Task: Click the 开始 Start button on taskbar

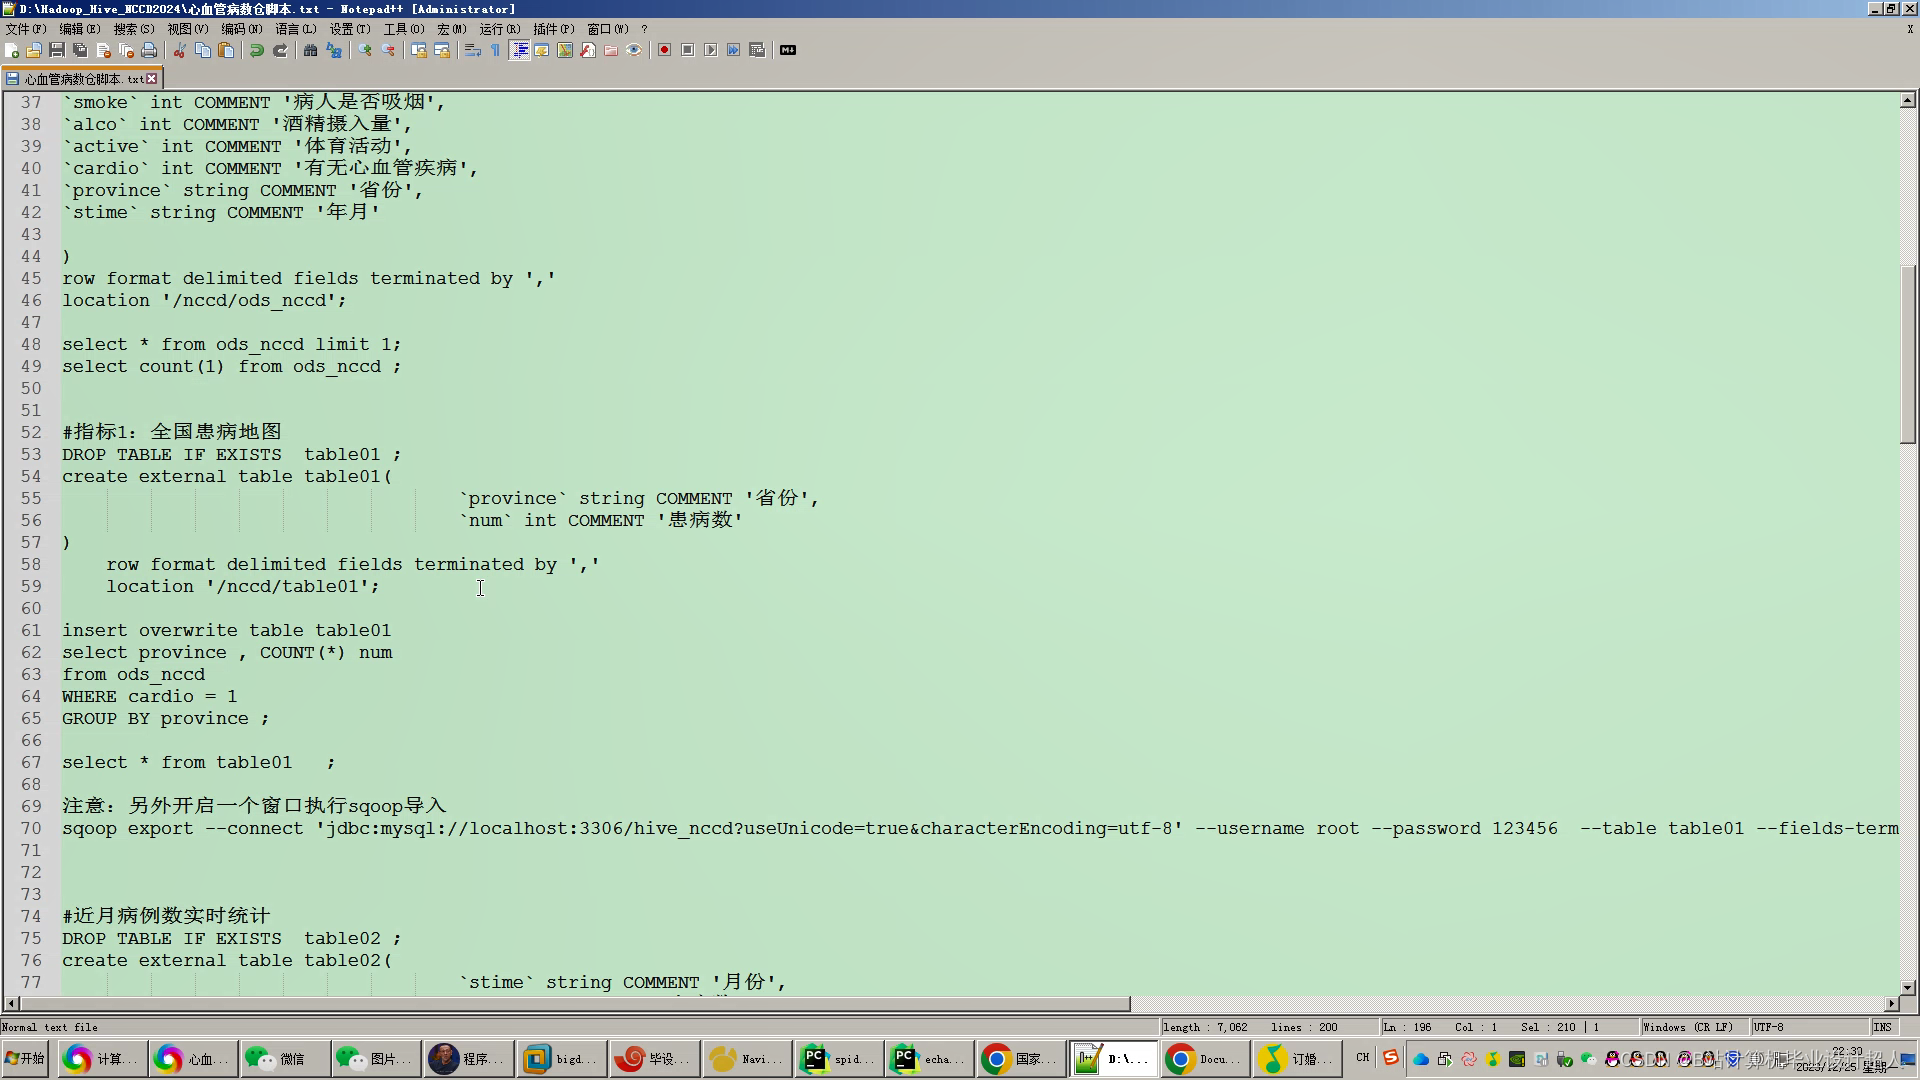Action: 25,1059
